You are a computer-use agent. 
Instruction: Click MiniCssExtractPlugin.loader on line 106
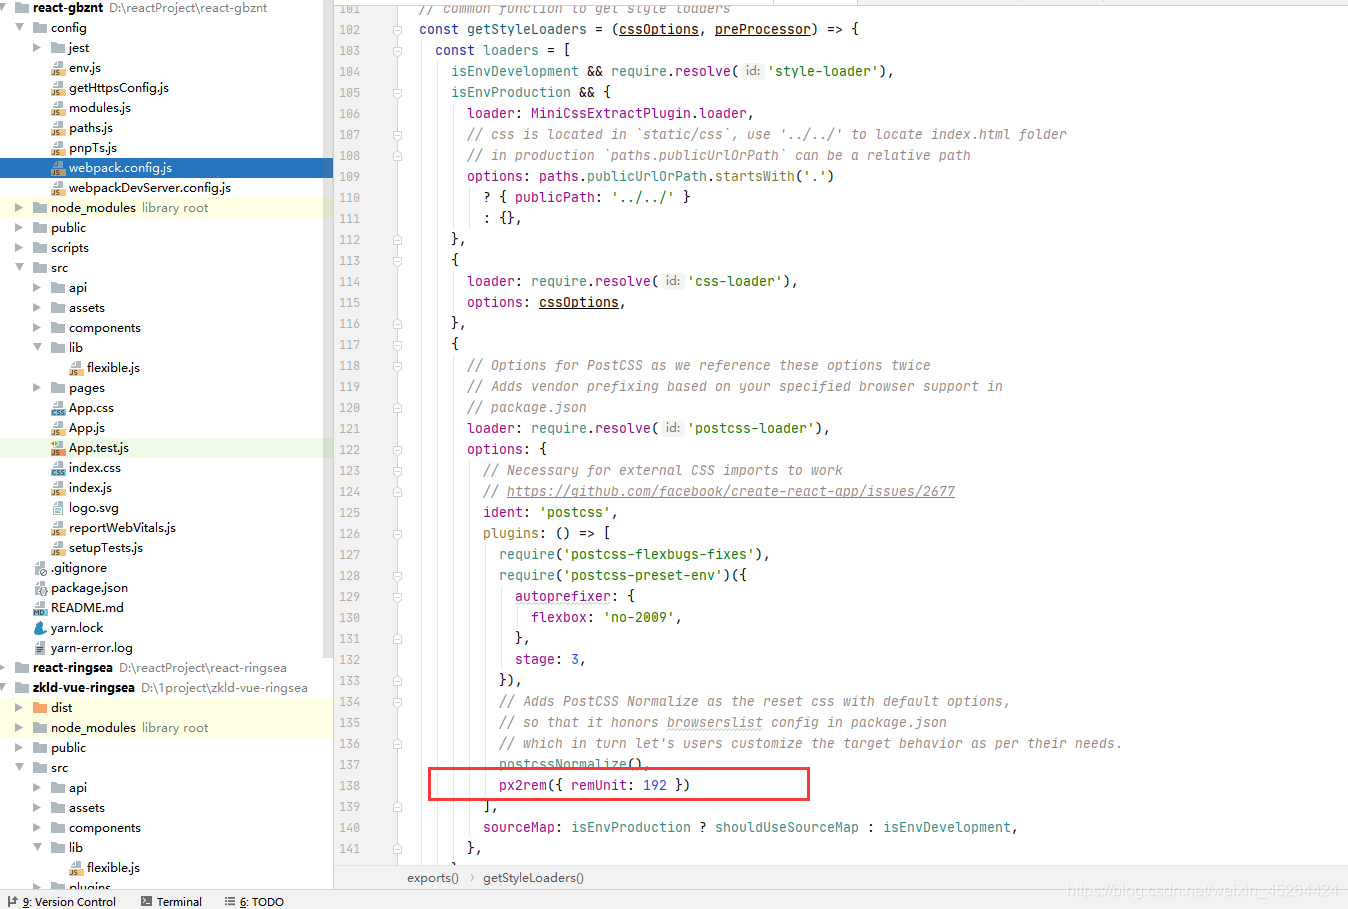pos(639,114)
